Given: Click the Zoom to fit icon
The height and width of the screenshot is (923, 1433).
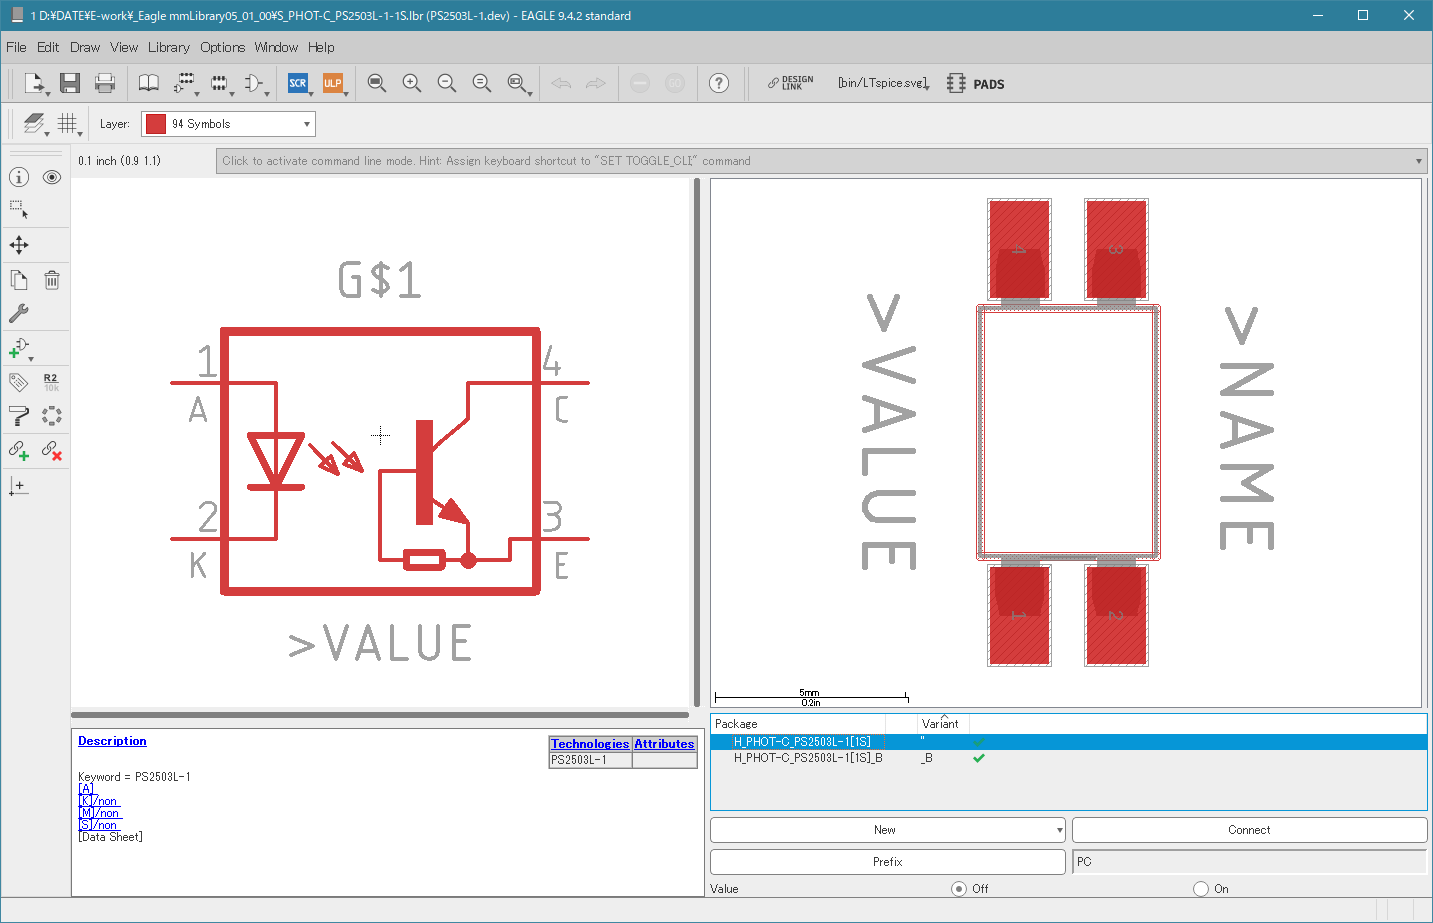Looking at the screenshot, I should point(377,83).
